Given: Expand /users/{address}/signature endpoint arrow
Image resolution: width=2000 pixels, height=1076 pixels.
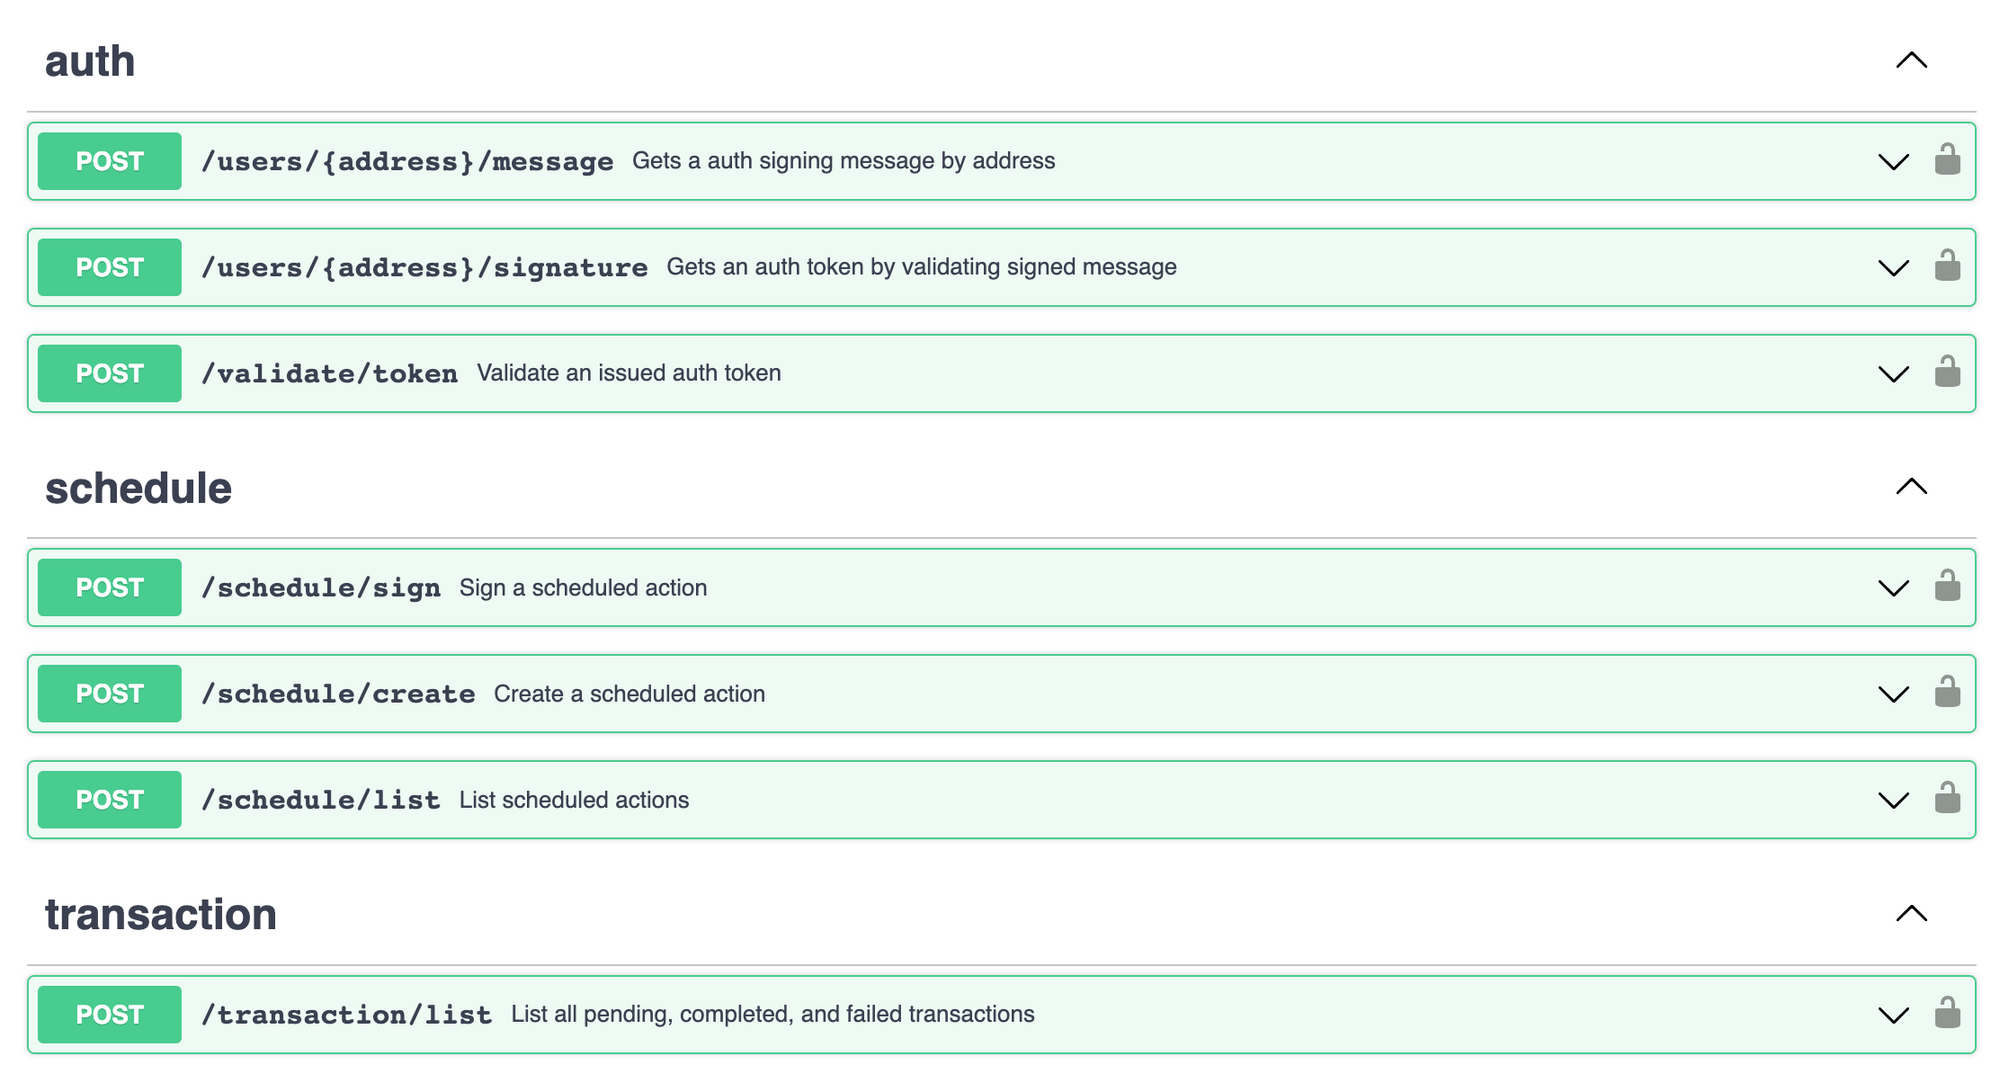Looking at the screenshot, I should [x=1893, y=268].
